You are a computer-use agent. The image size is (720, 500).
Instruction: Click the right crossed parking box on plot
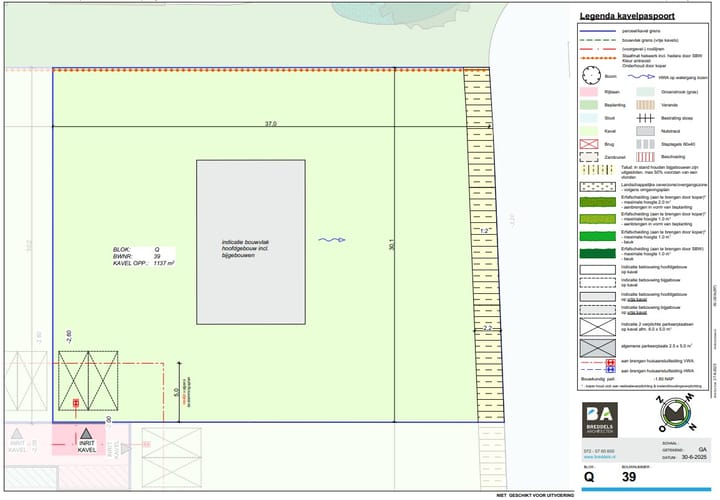(x=103, y=381)
